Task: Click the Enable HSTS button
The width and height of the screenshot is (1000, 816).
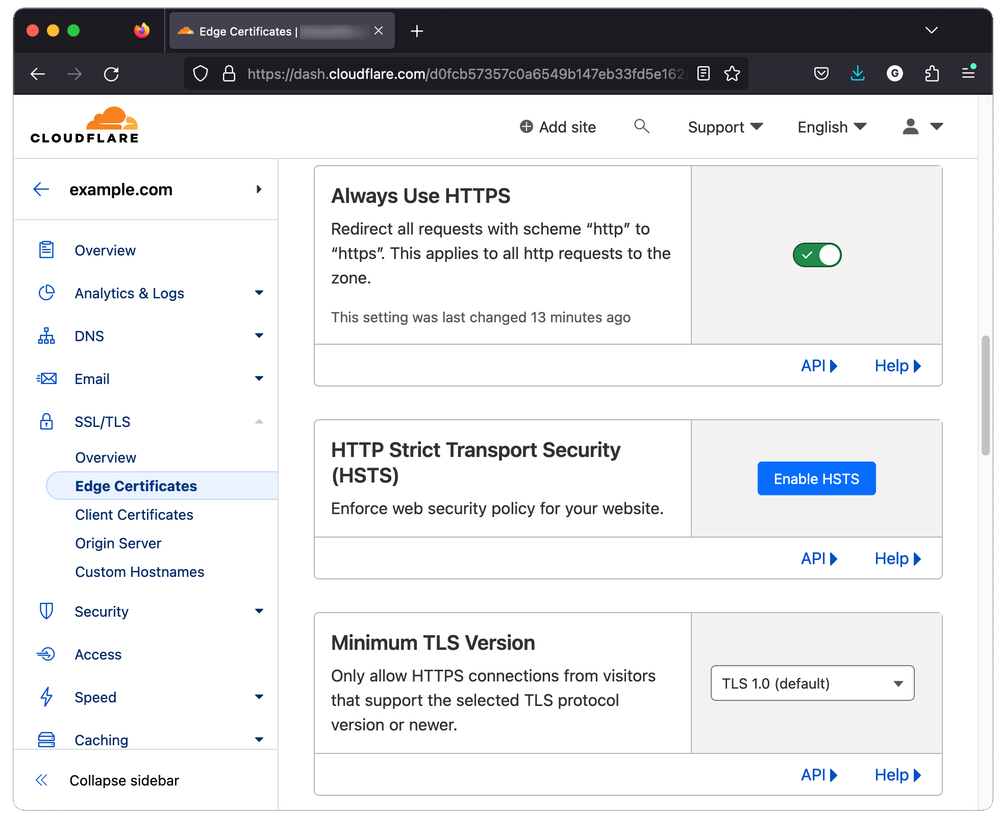Action: tap(816, 479)
